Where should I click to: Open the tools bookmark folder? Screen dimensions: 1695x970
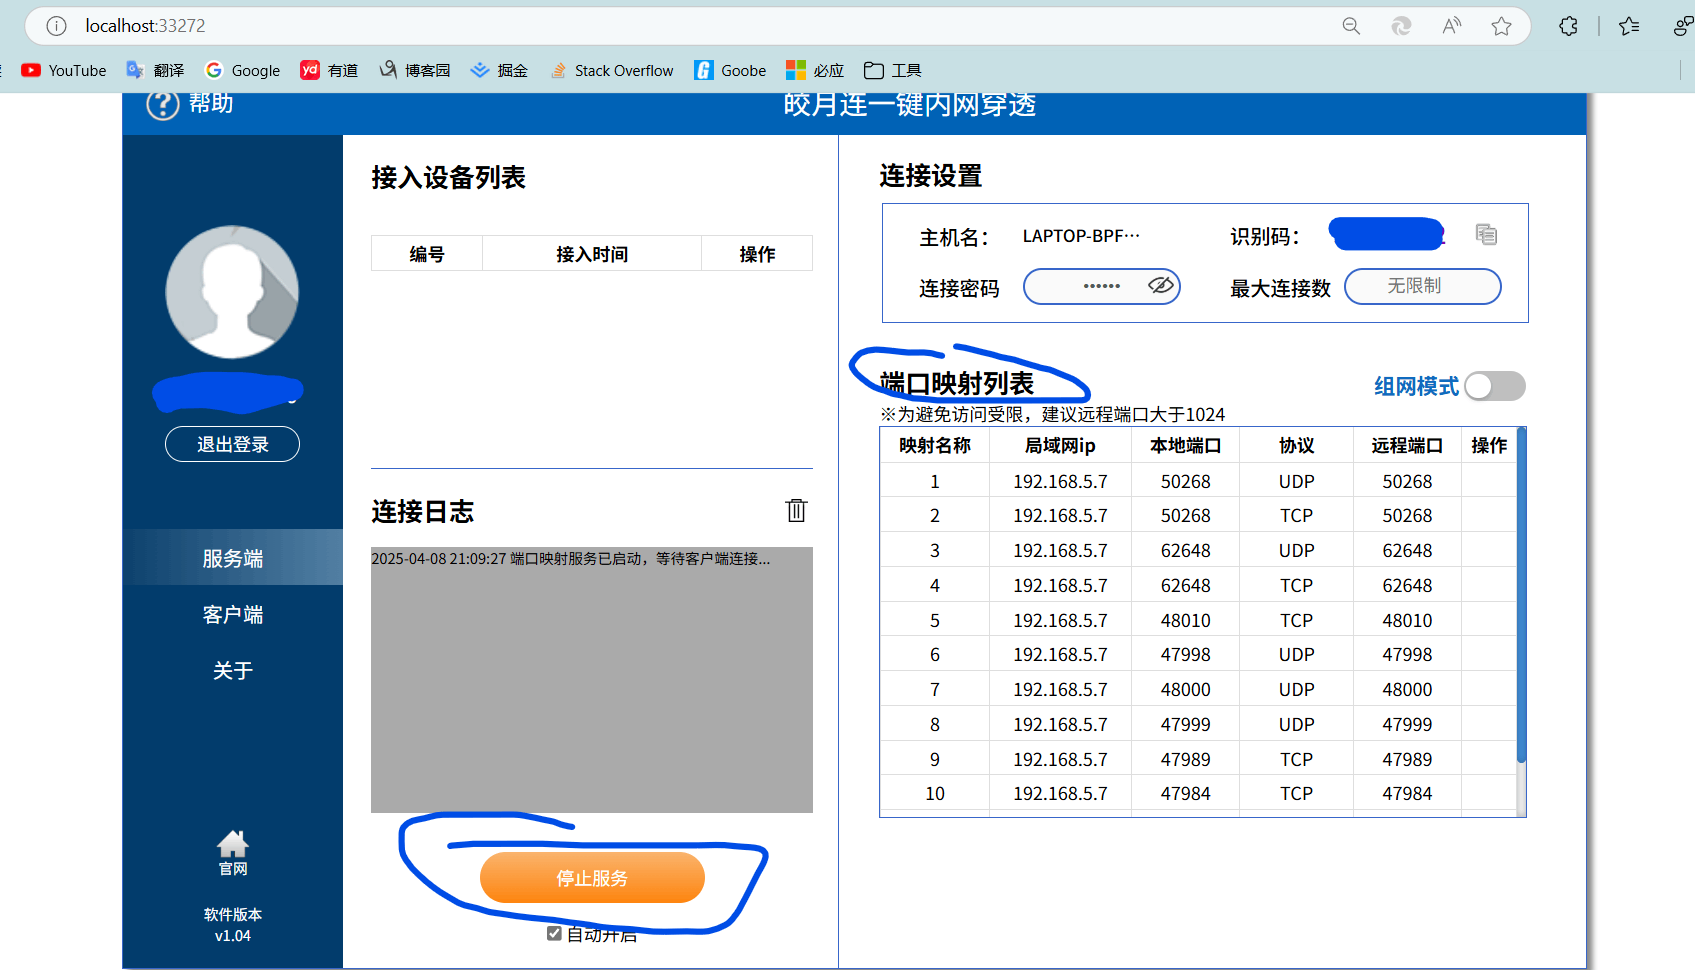pyautogui.click(x=892, y=70)
